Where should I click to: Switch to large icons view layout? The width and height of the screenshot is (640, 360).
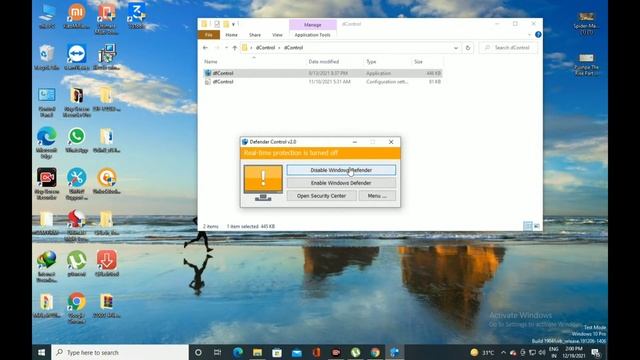click(x=537, y=226)
